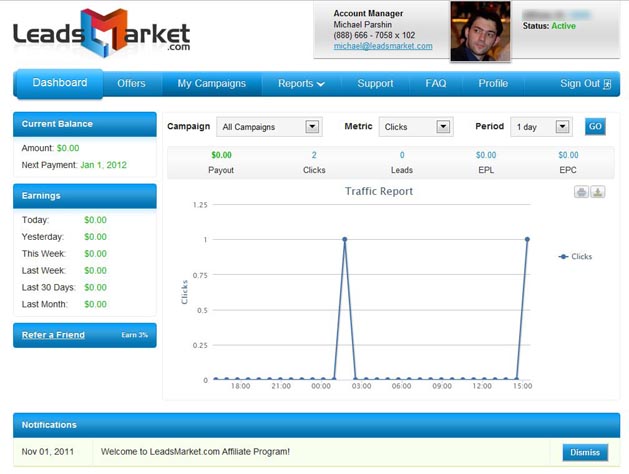Click the This Week earnings value
The image size is (629, 474).
point(95,253)
